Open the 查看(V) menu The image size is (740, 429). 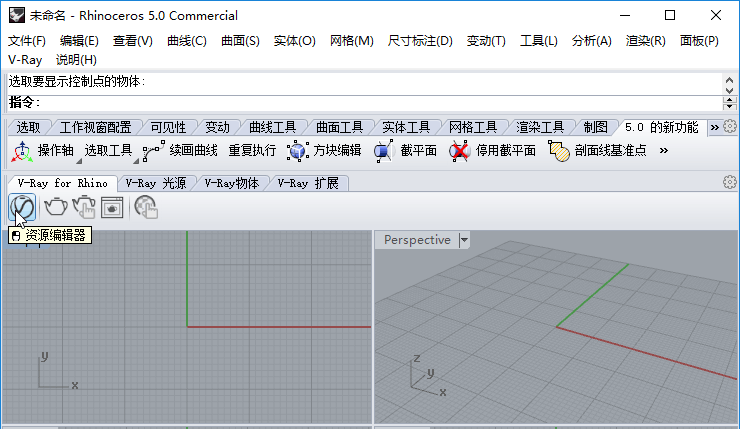tap(133, 41)
